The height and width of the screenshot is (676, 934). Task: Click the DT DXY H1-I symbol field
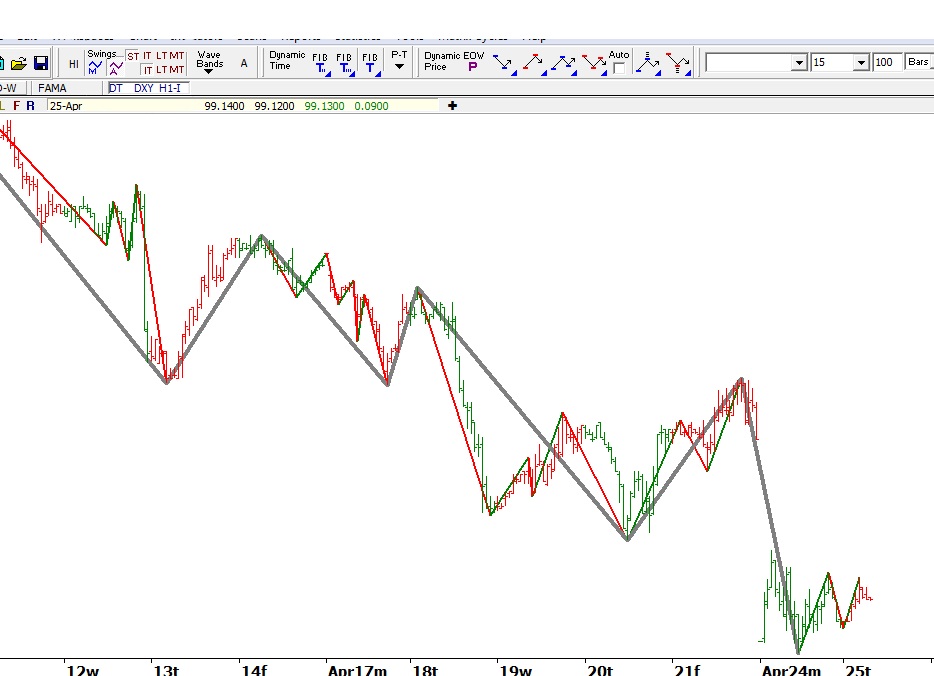click(x=148, y=88)
